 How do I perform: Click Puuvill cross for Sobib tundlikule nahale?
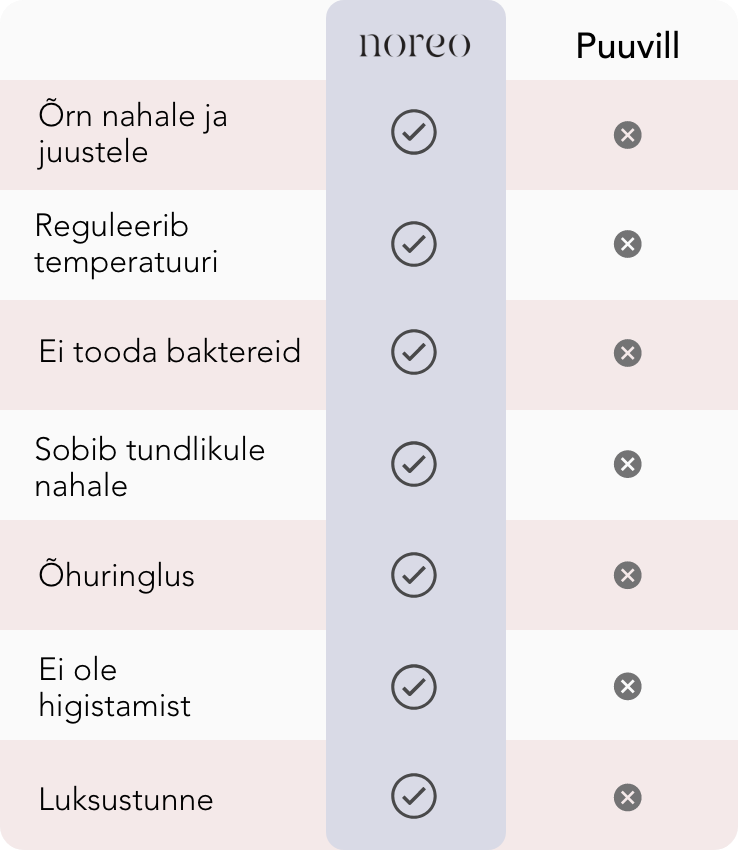coord(627,464)
